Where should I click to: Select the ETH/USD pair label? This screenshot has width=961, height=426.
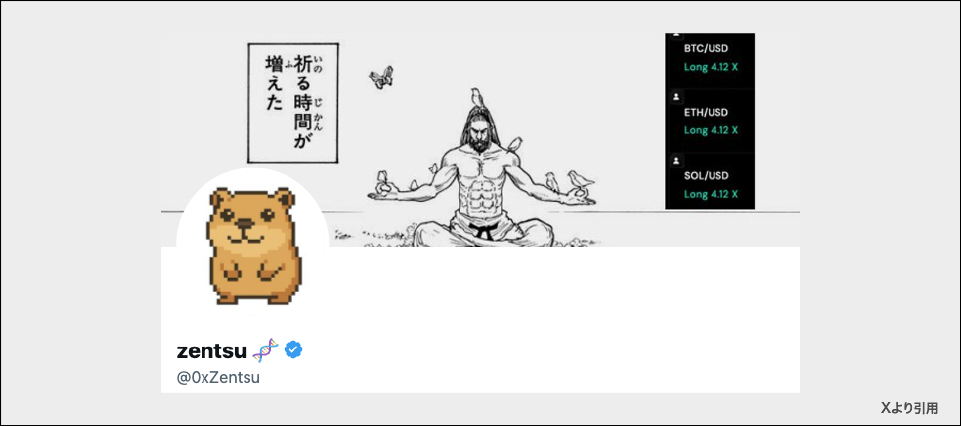click(706, 113)
